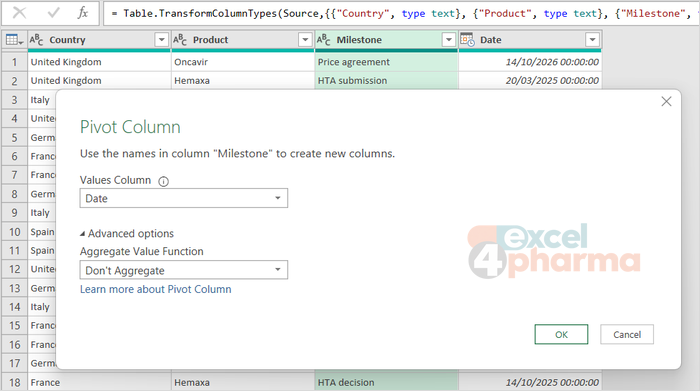Select the 14/10/2025 00:00:00 date cell
This screenshot has width=700, height=391.
point(530,383)
